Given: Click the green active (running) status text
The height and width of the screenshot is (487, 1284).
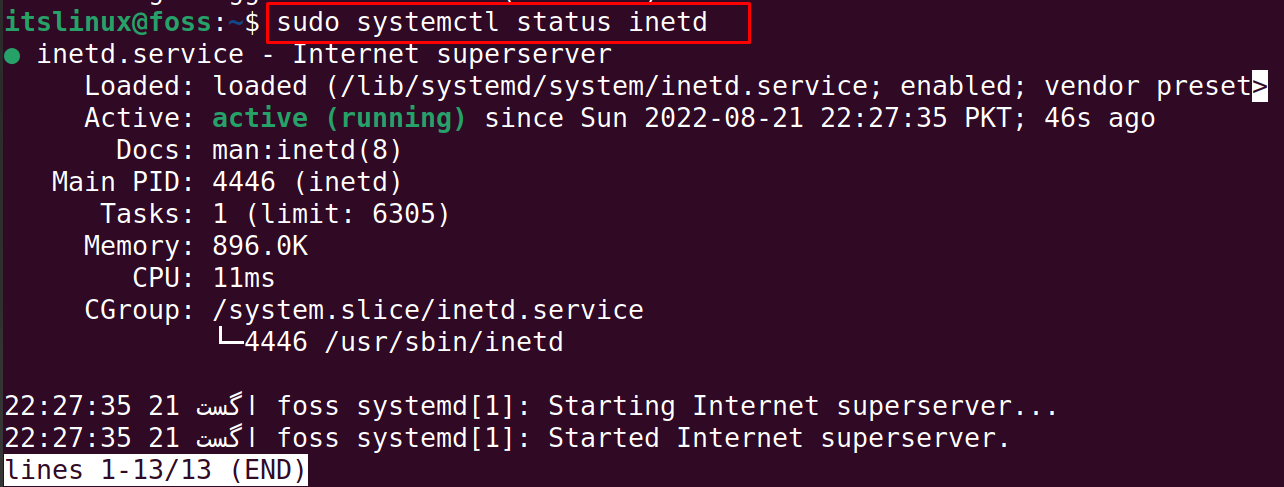Looking at the screenshot, I should point(340,119).
